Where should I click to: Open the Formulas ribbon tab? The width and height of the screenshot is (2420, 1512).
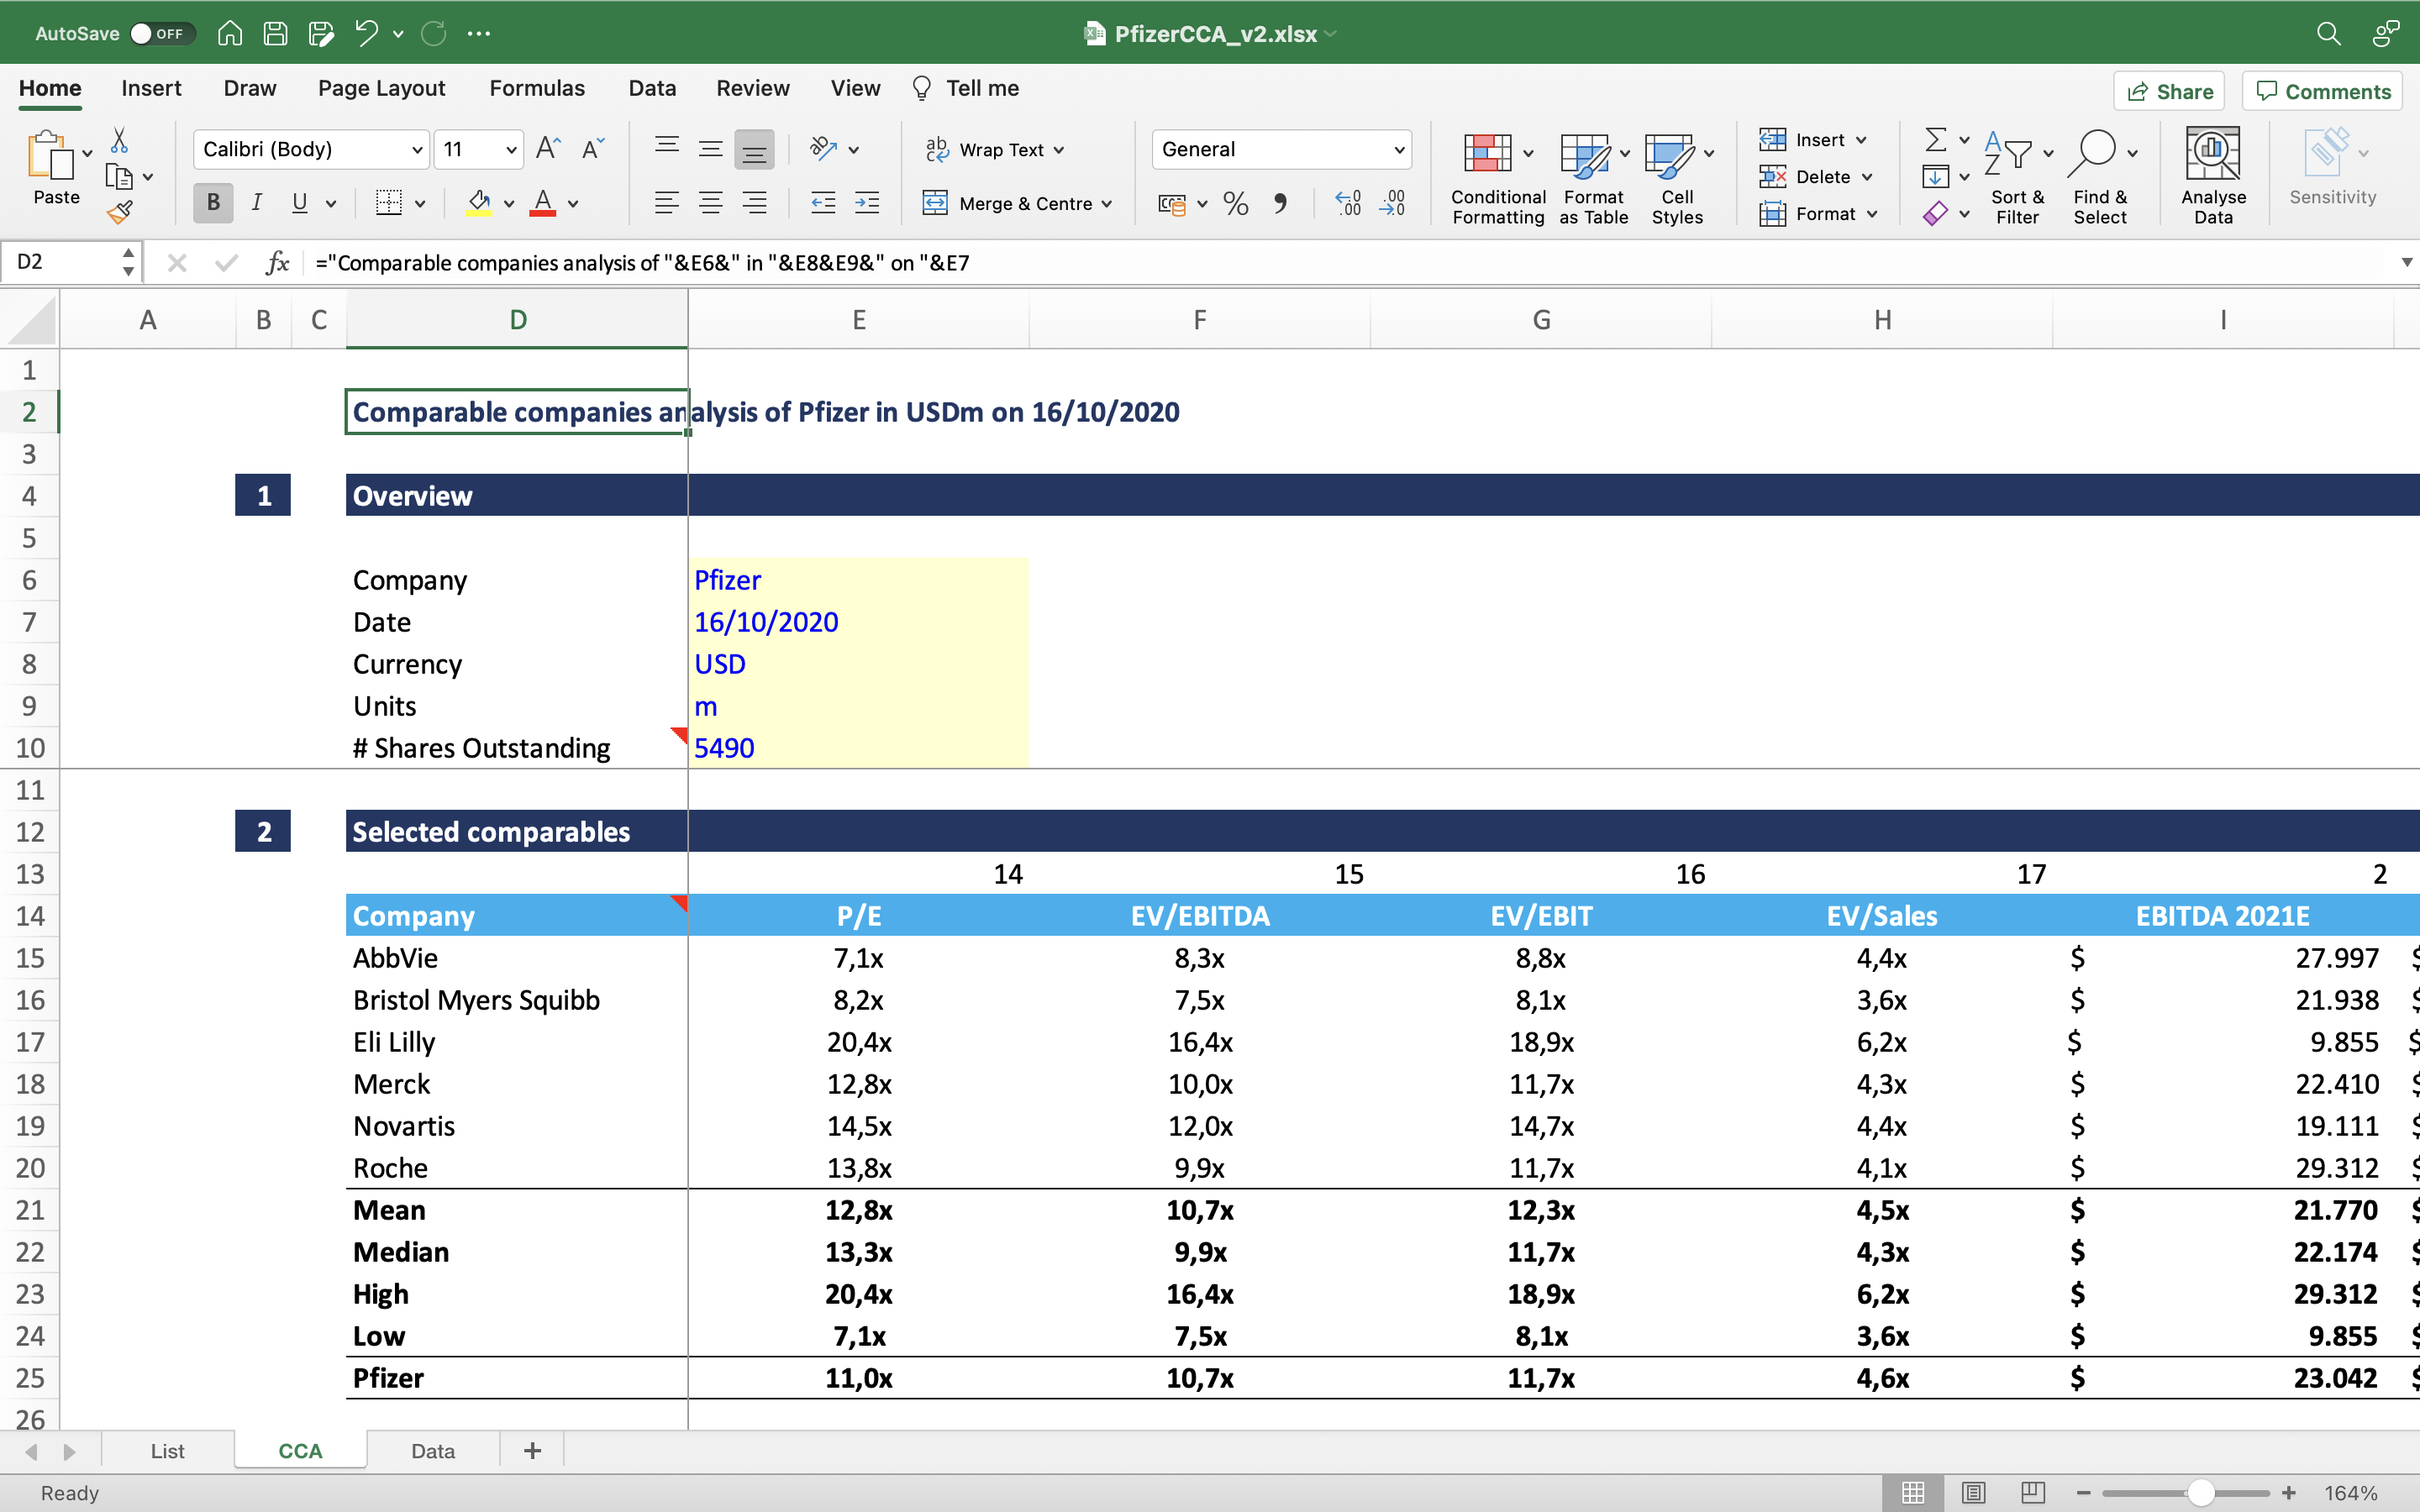point(537,88)
